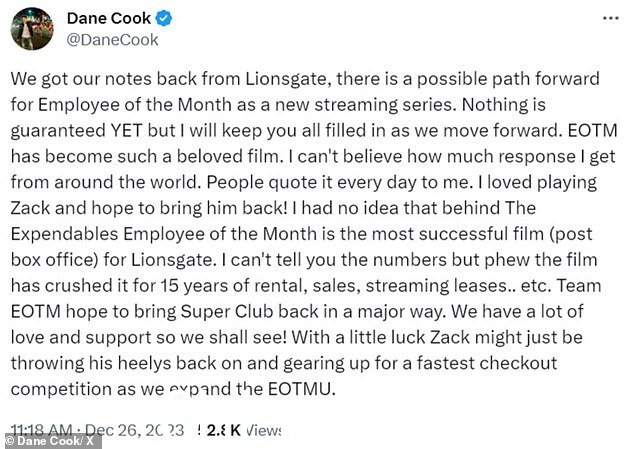Click the blue verified checkmark badge
The image size is (634, 449).
[164, 19]
